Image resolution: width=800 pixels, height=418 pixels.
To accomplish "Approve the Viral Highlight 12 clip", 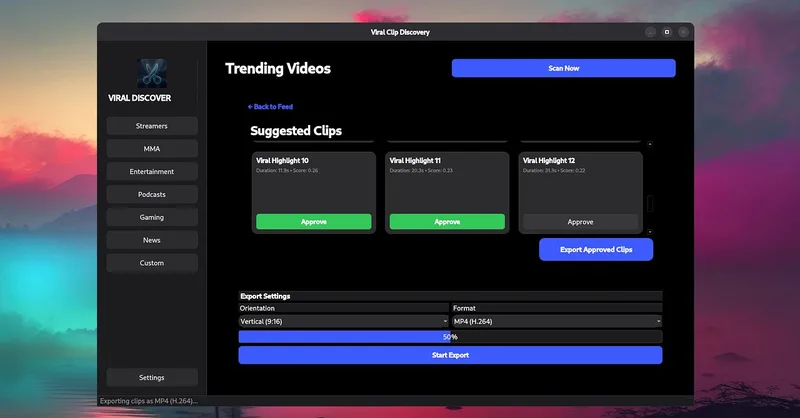I will pos(581,222).
